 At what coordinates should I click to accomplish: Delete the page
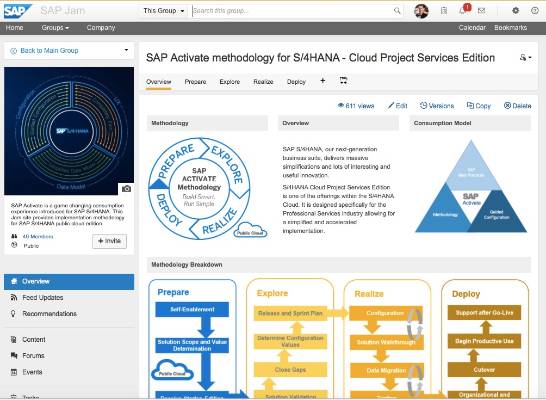click(517, 105)
